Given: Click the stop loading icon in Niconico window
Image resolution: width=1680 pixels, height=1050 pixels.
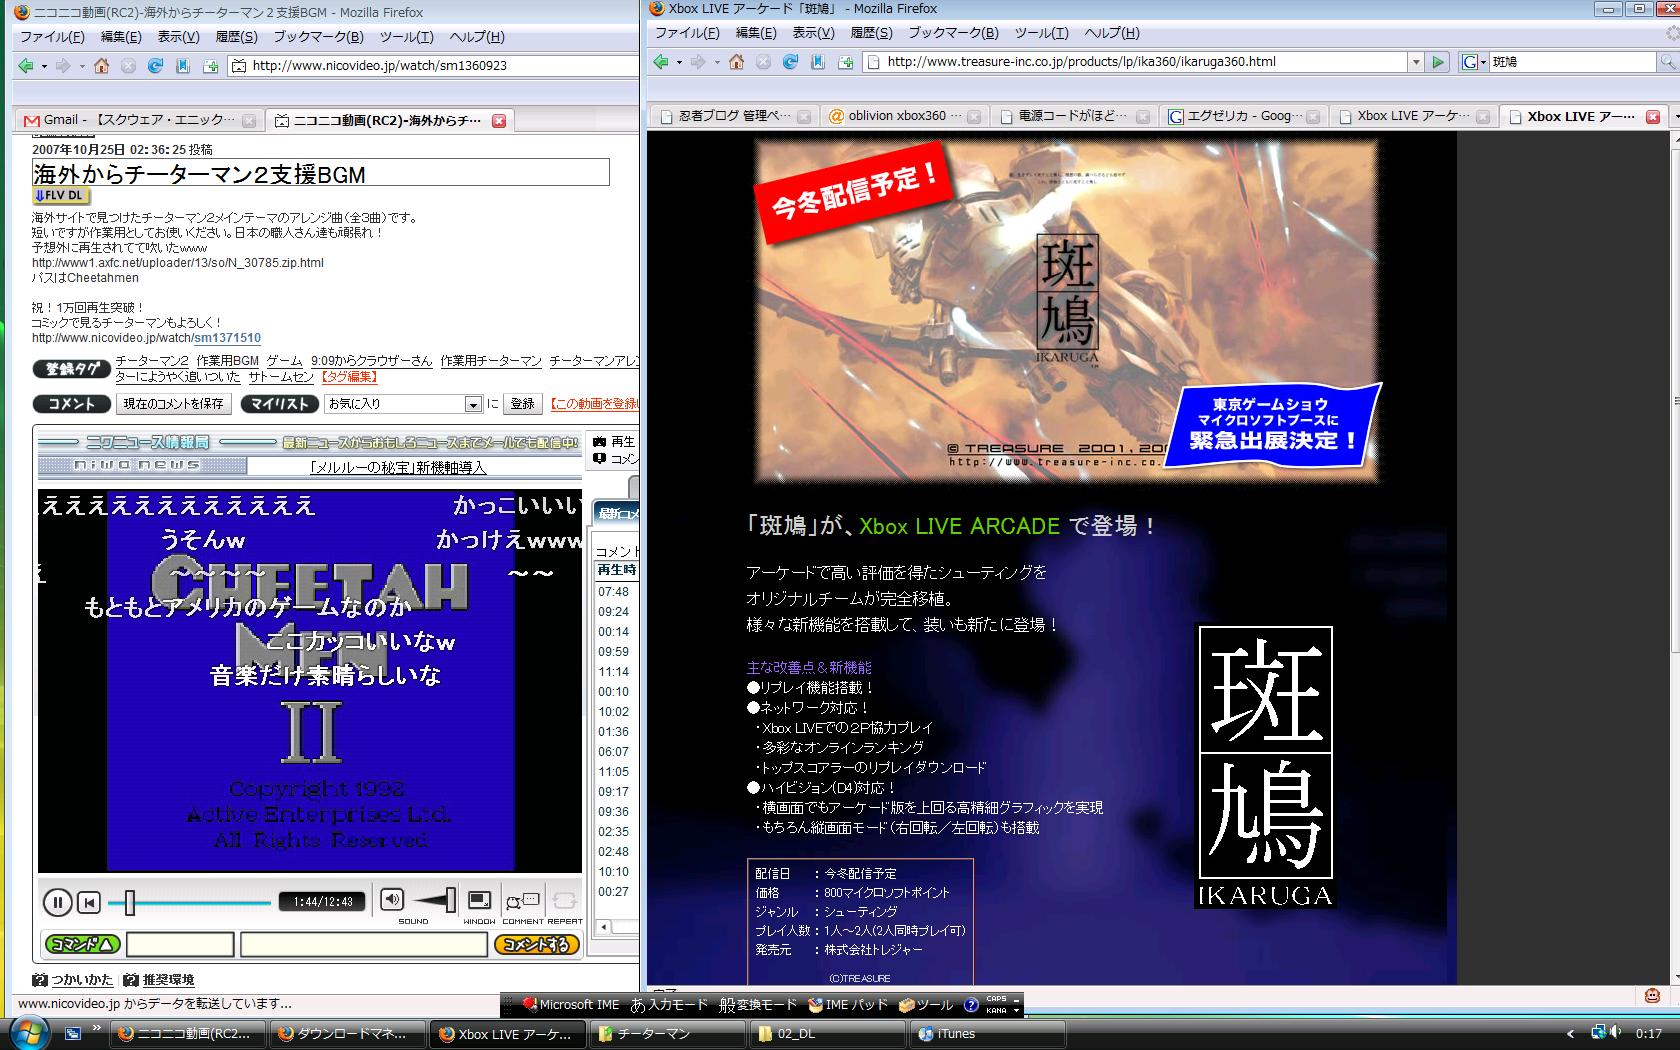Looking at the screenshot, I should coord(128,66).
